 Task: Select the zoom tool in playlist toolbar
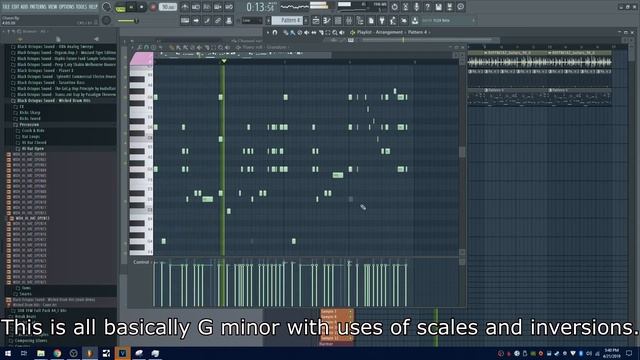coord(335,33)
